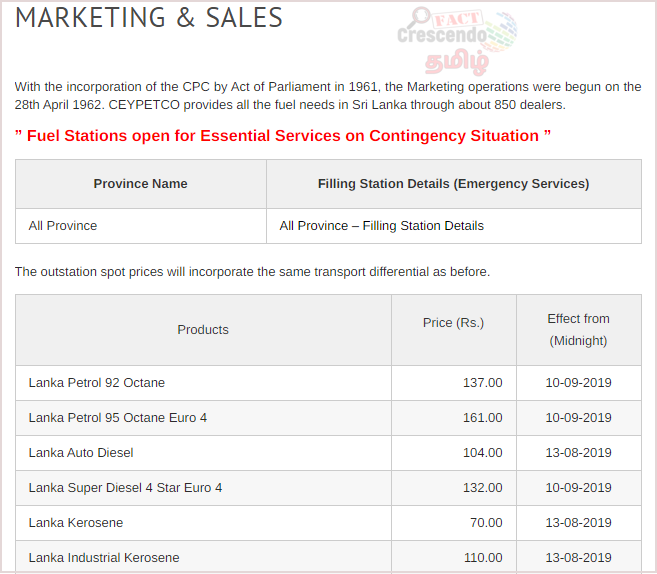Select the Fuel Stations open for Essential Services notice
Screen dimensions: 657x574
point(283,136)
